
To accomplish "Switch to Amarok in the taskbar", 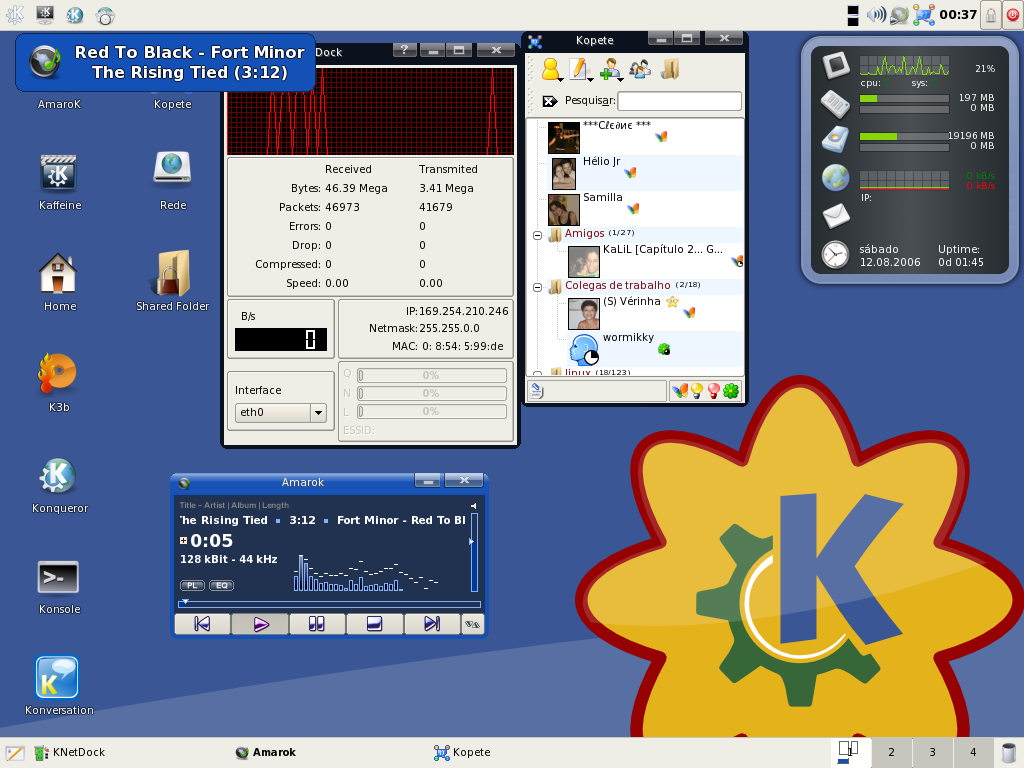I will 266,752.
